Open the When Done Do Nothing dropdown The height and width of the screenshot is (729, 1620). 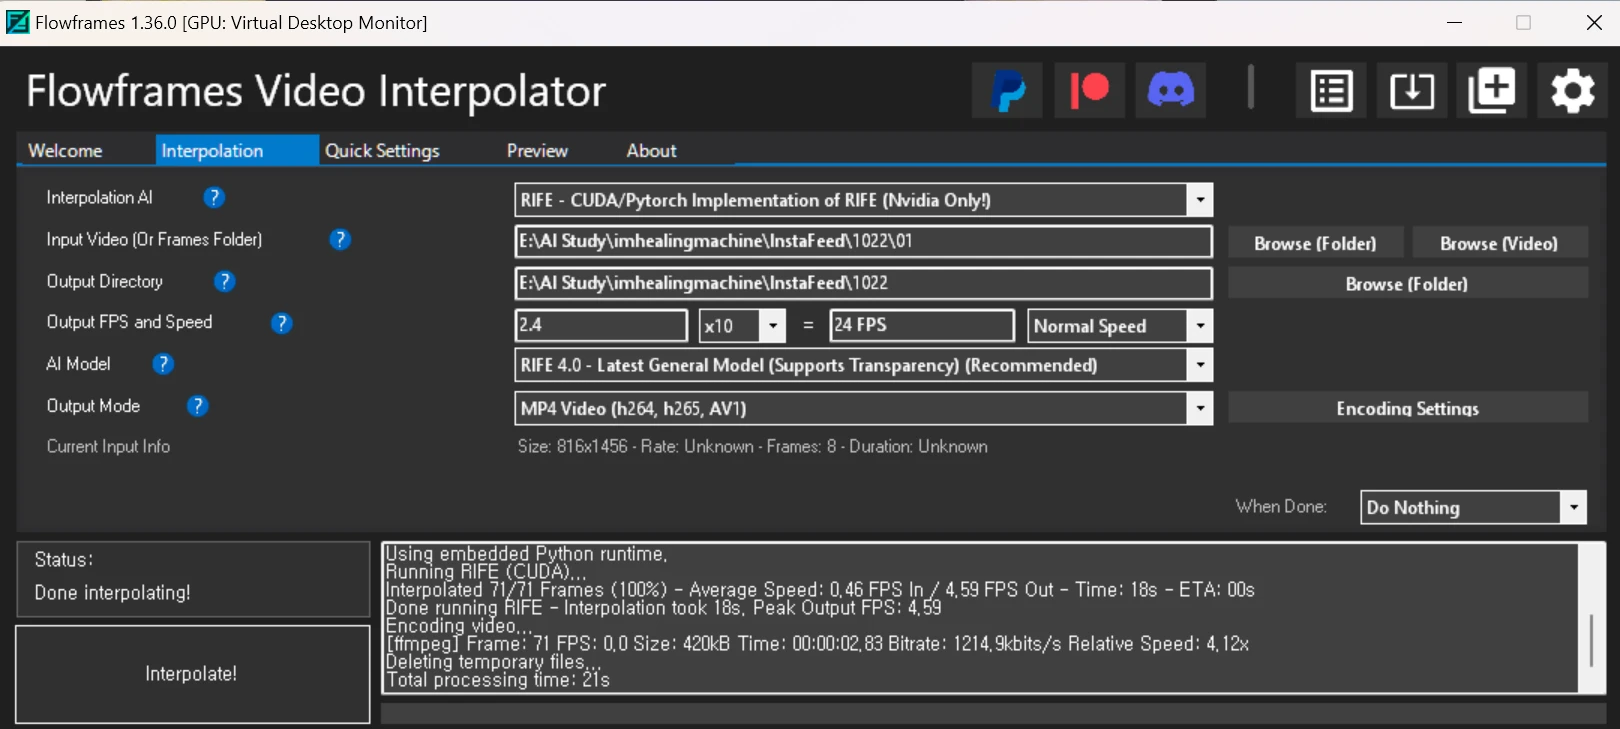pyautogui.click(x=1574, y=507)
